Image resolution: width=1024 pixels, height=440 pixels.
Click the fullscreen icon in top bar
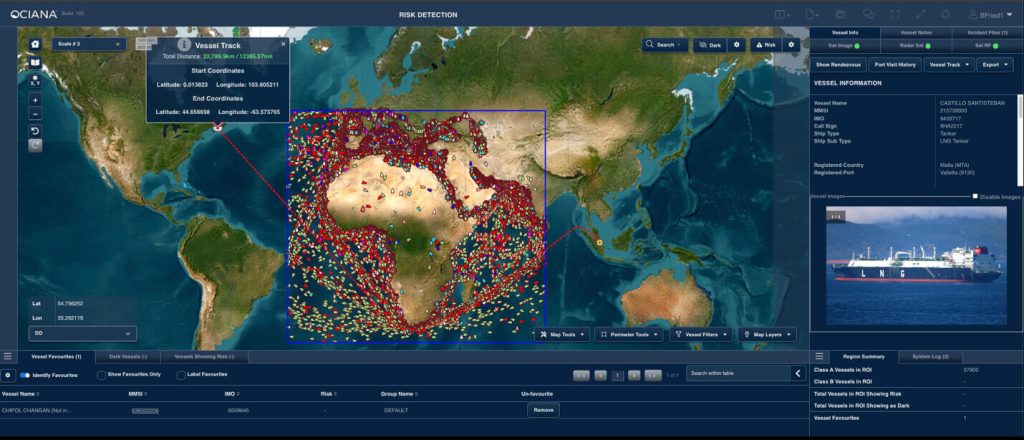(893, 14)
